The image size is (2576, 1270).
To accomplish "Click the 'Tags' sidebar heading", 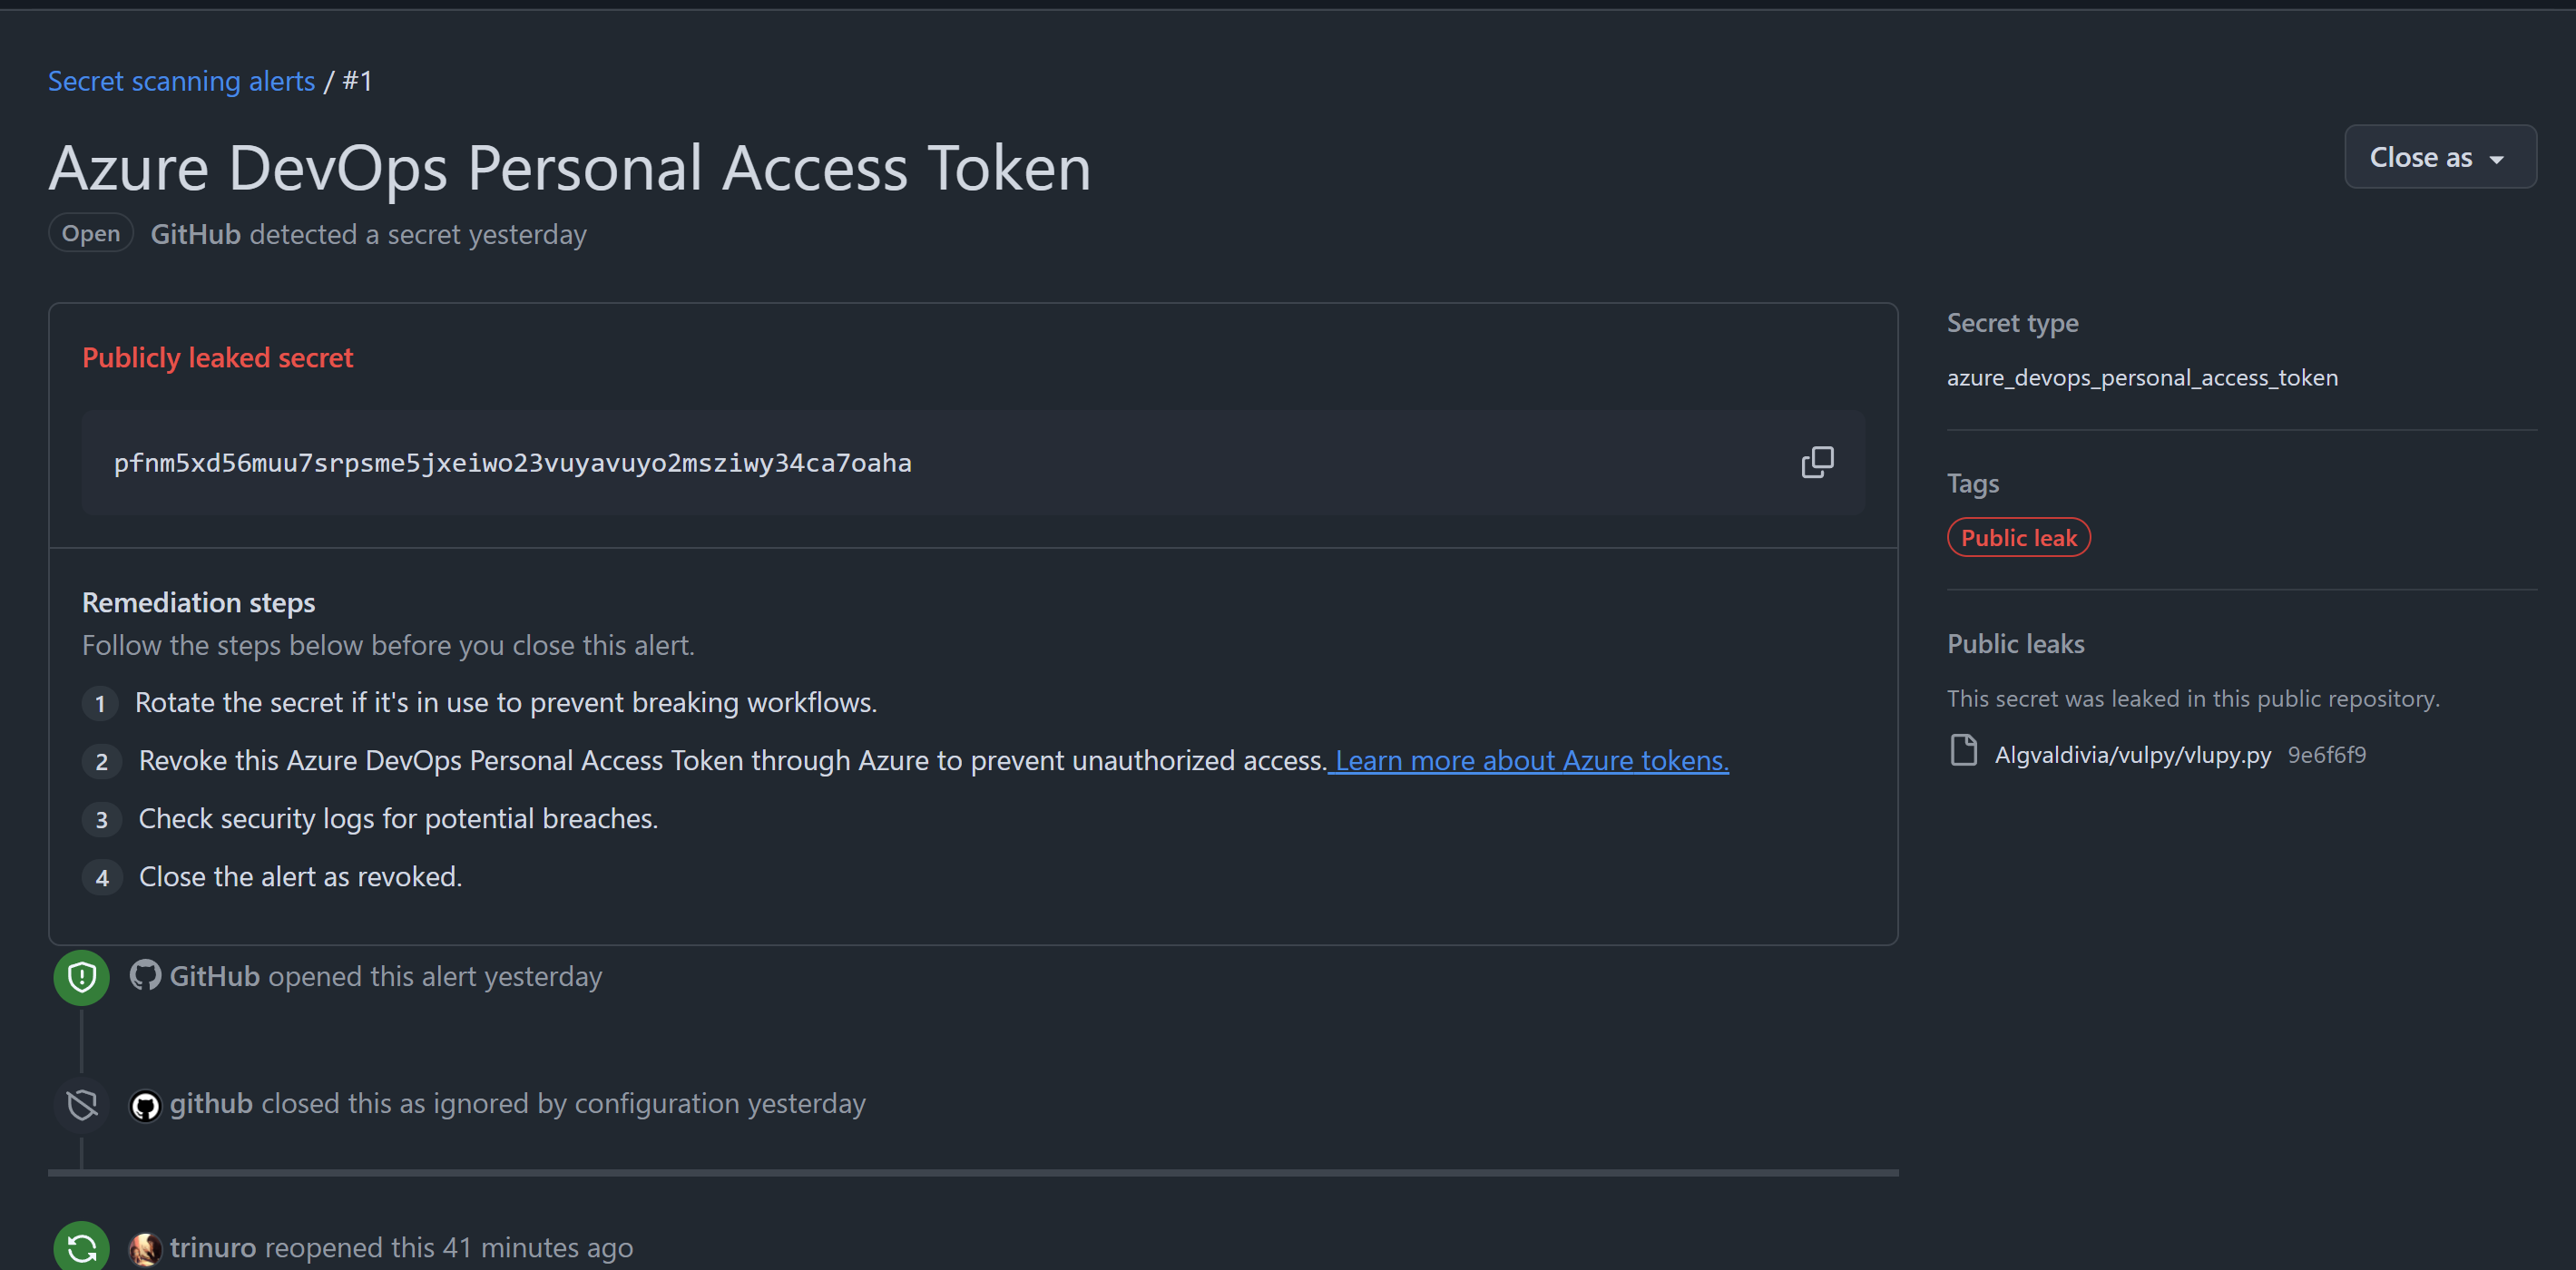I will tap(1973, 484).
